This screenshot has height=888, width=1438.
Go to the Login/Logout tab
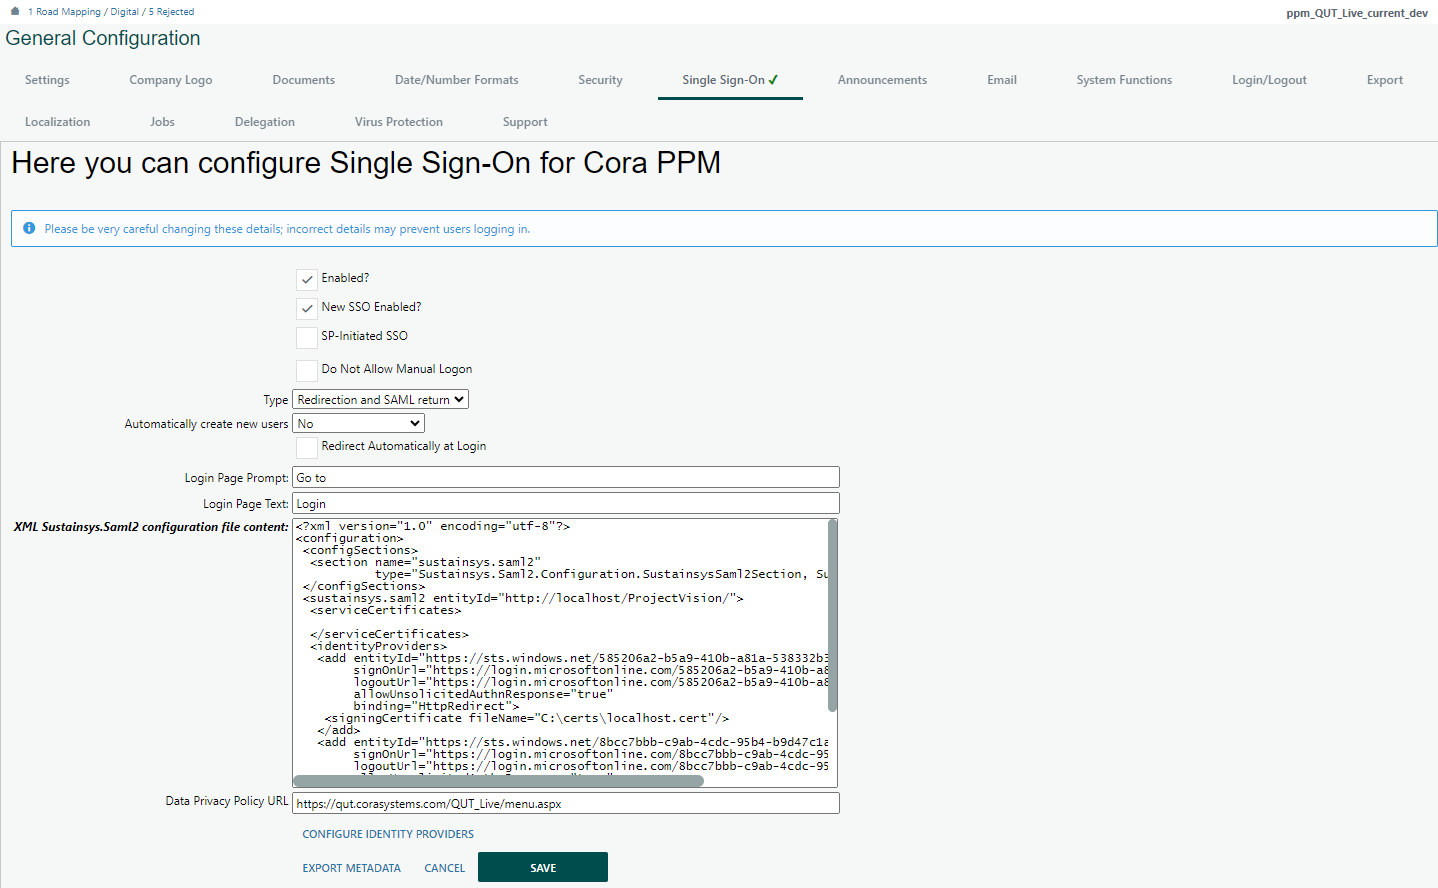pyautogui.click(x=1269, y=80)
